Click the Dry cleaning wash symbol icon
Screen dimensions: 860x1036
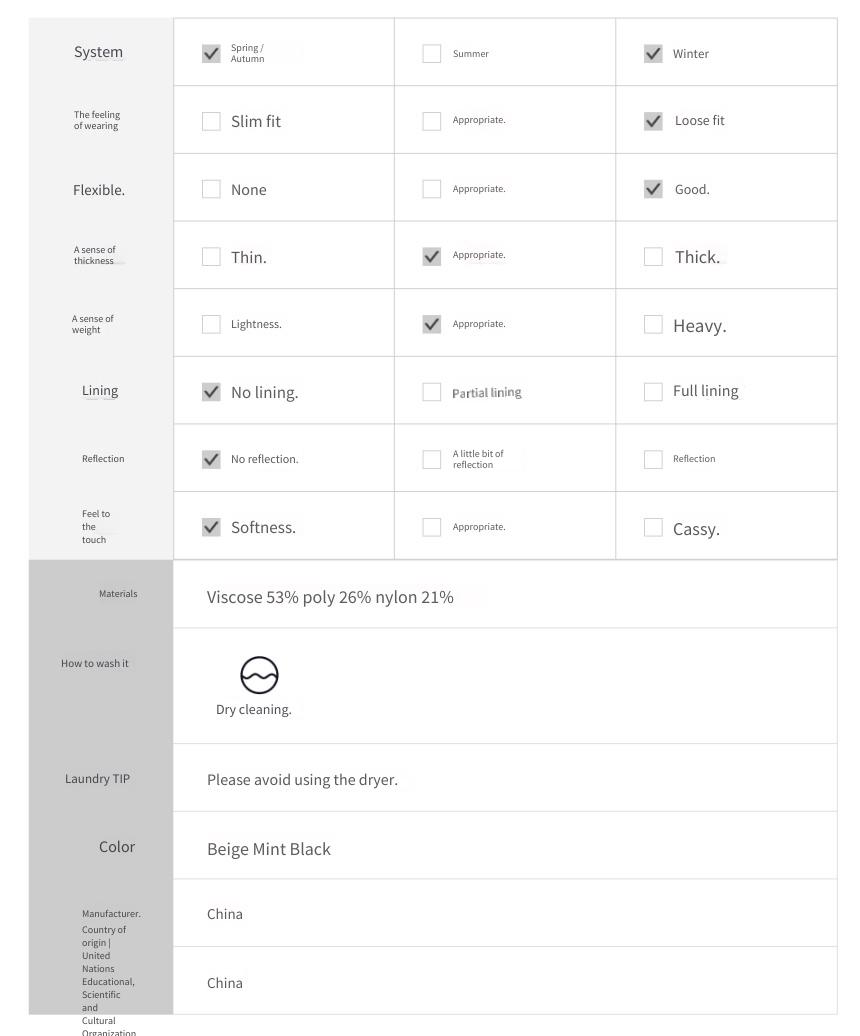259,675
